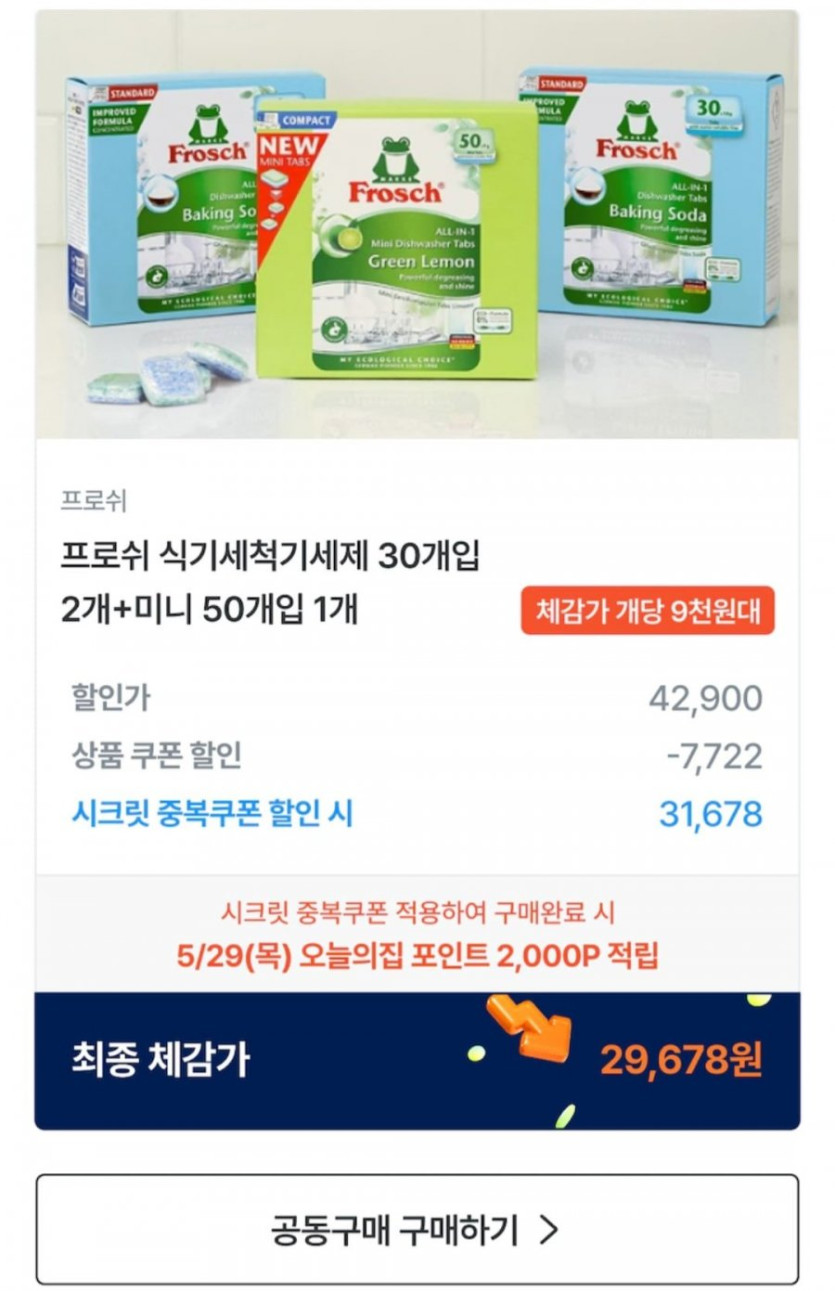Select the 최종 체감가 label
This screenshot has height=1291, width=835.
point(160,1059)
